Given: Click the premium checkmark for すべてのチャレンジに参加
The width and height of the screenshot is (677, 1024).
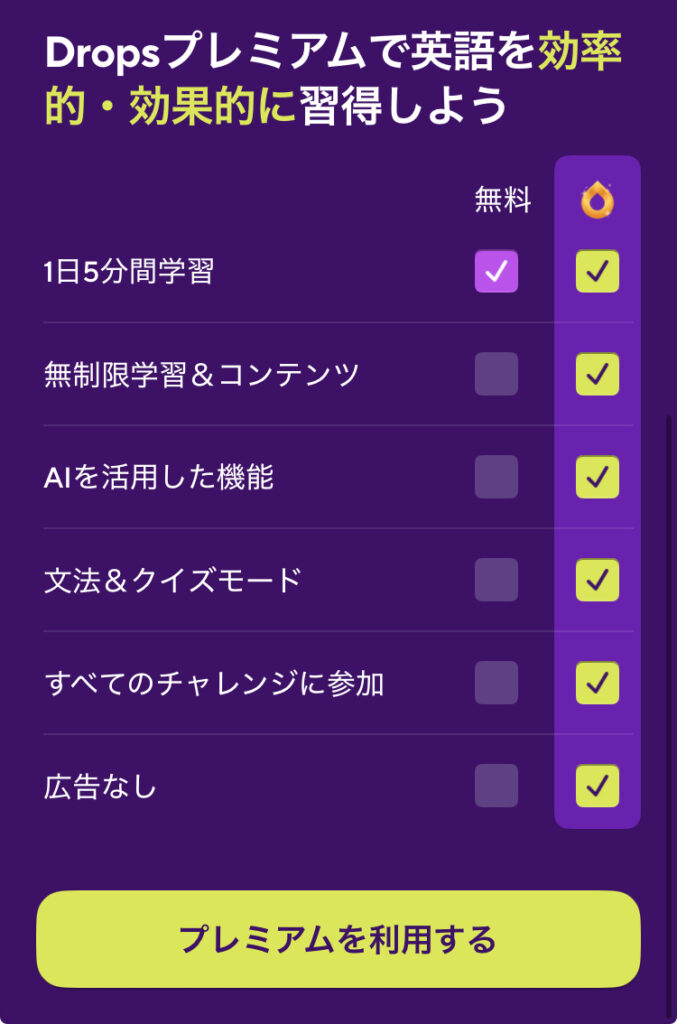Looking at the screenshot, I should (596, 684).
